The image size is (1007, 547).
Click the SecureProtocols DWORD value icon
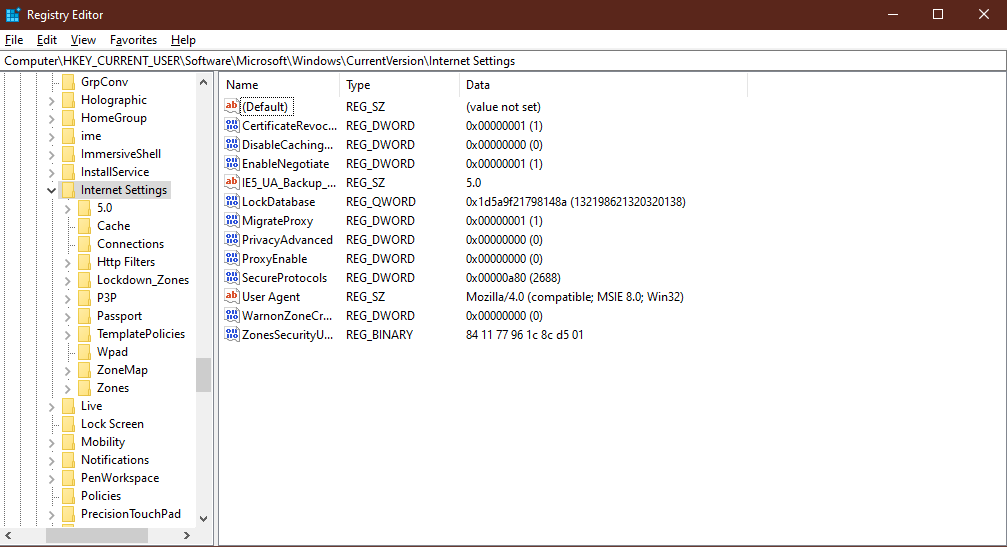click(231, 277)
